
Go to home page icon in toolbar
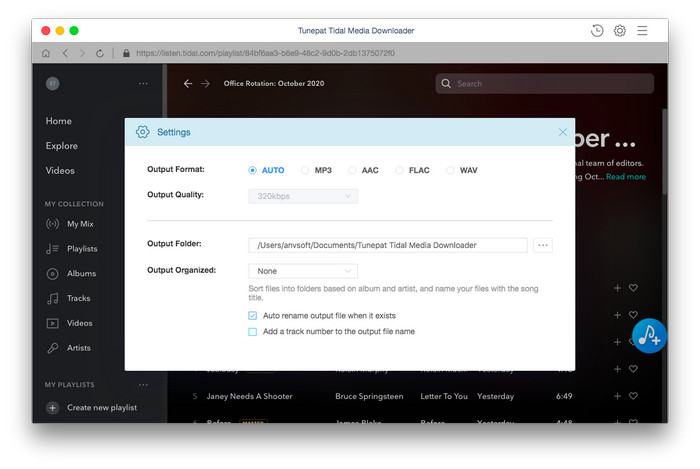coord(46,54)
